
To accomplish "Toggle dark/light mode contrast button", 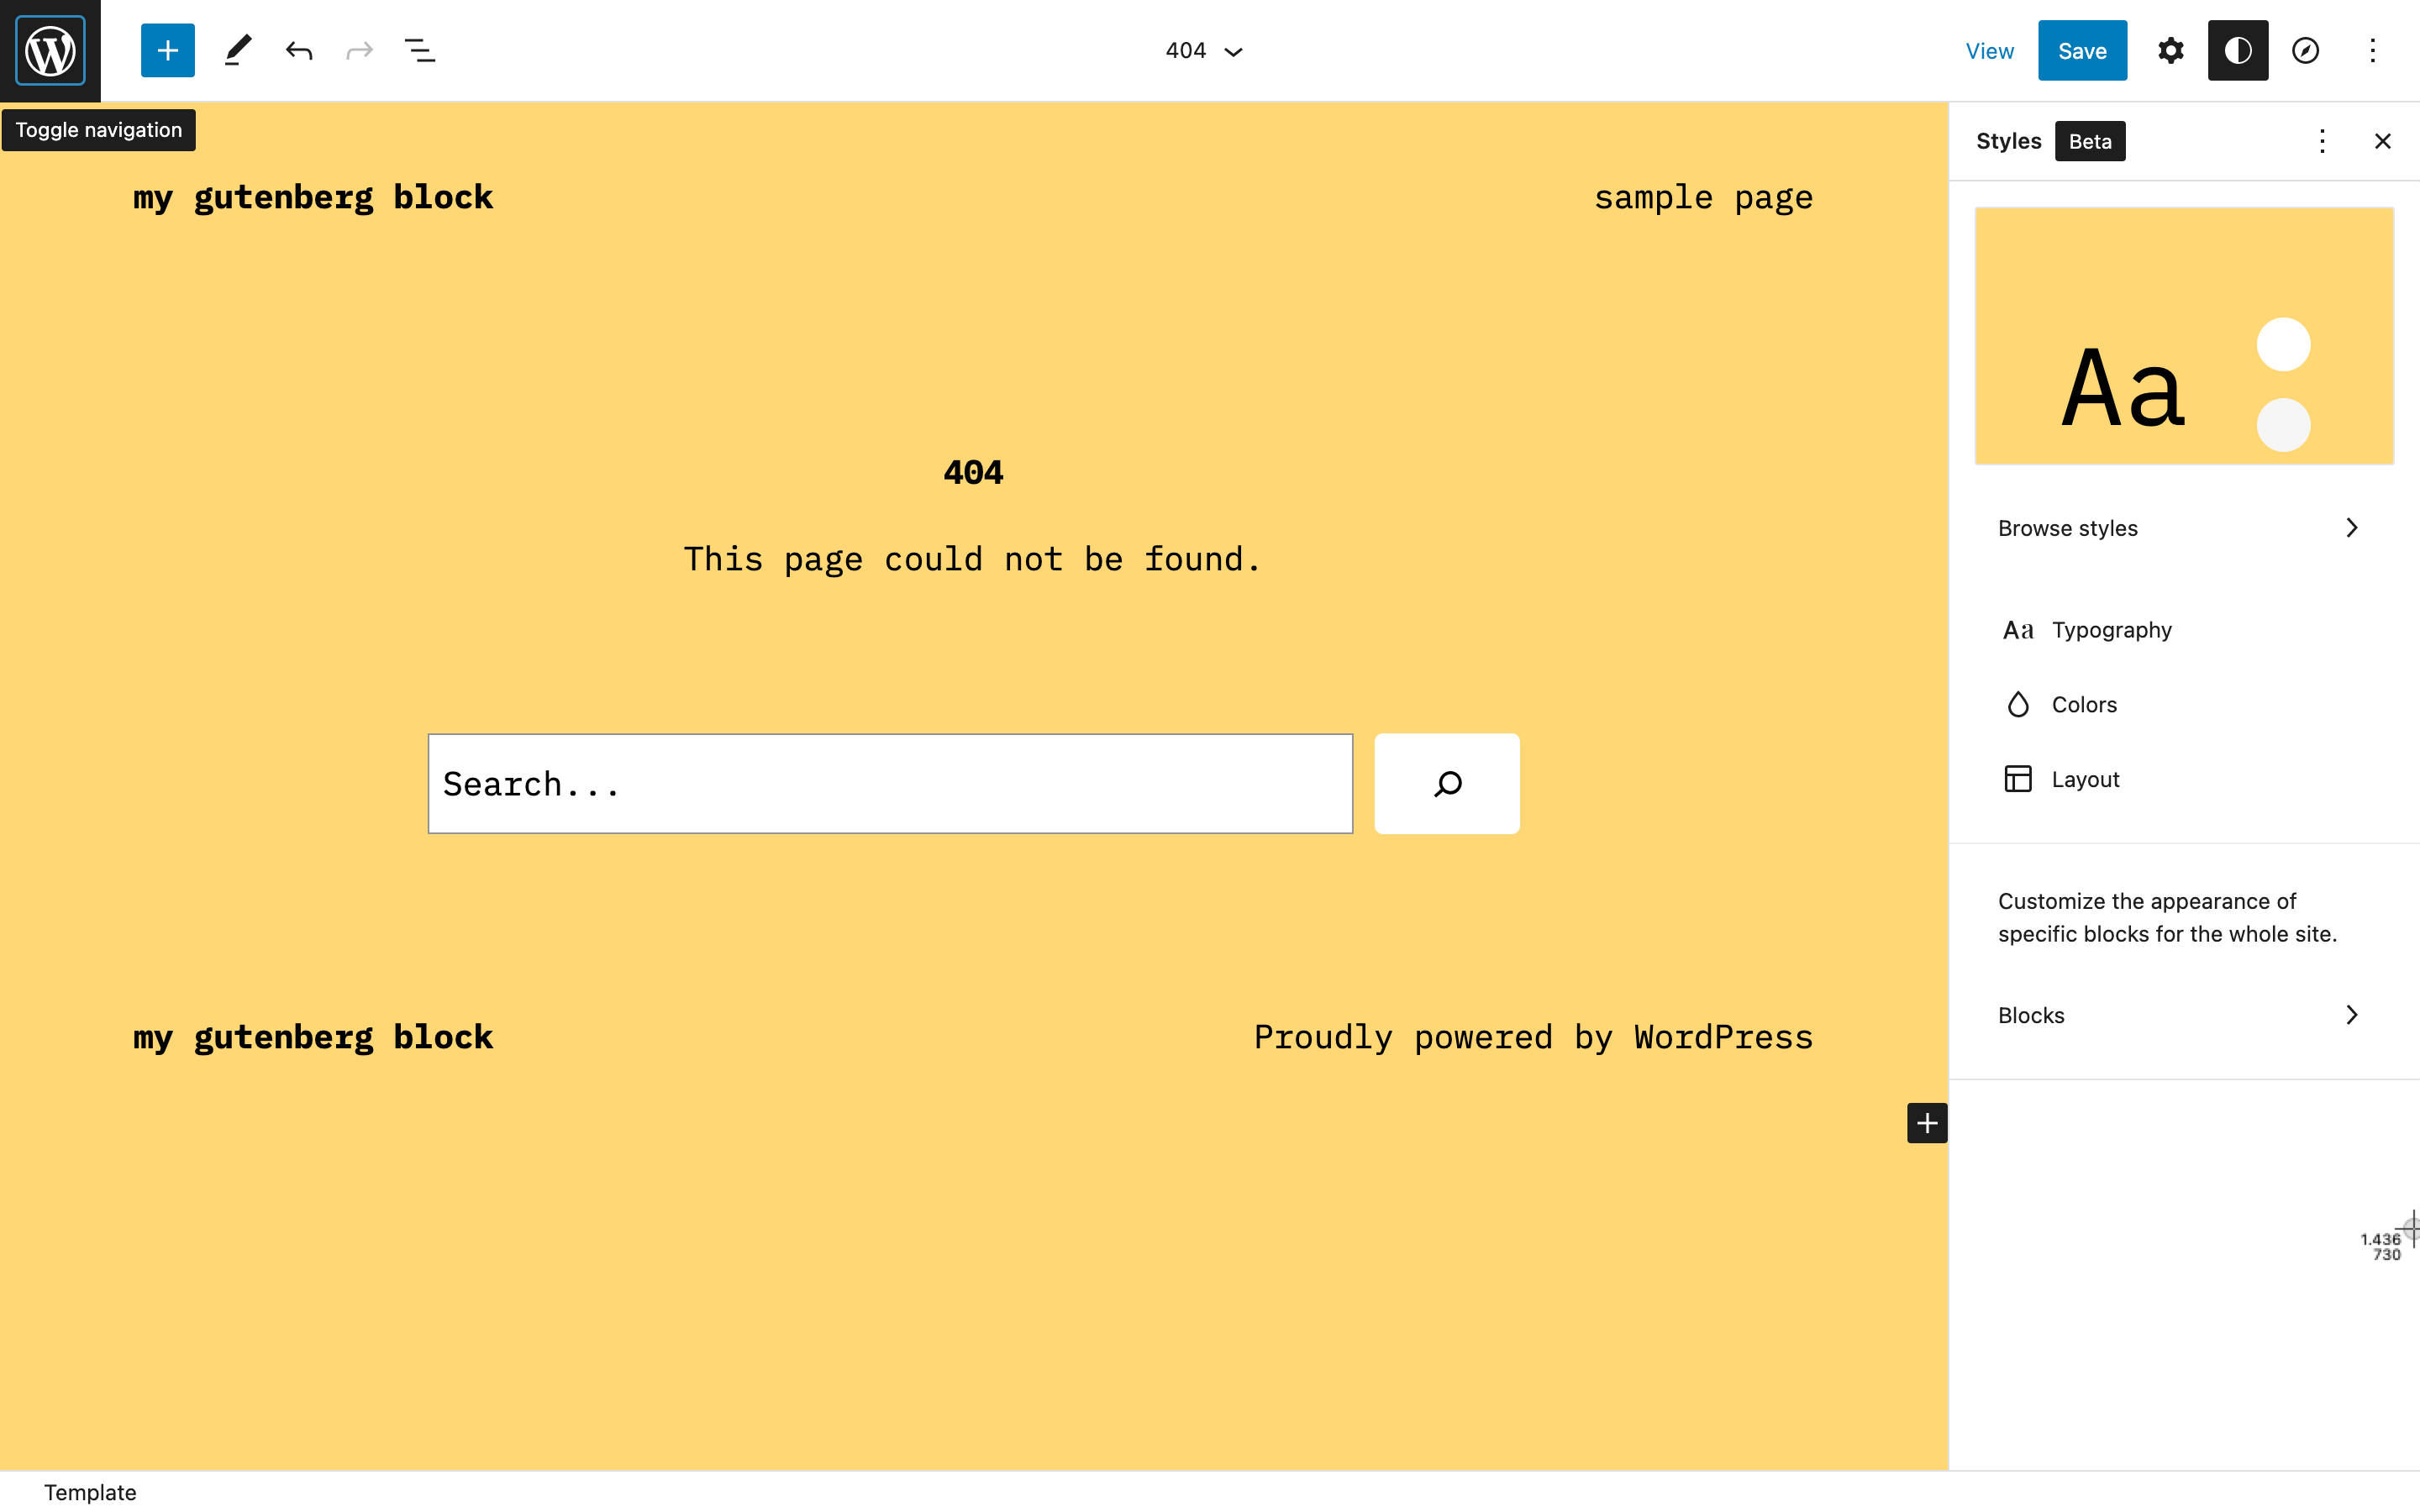I will tap(2238, 49).
